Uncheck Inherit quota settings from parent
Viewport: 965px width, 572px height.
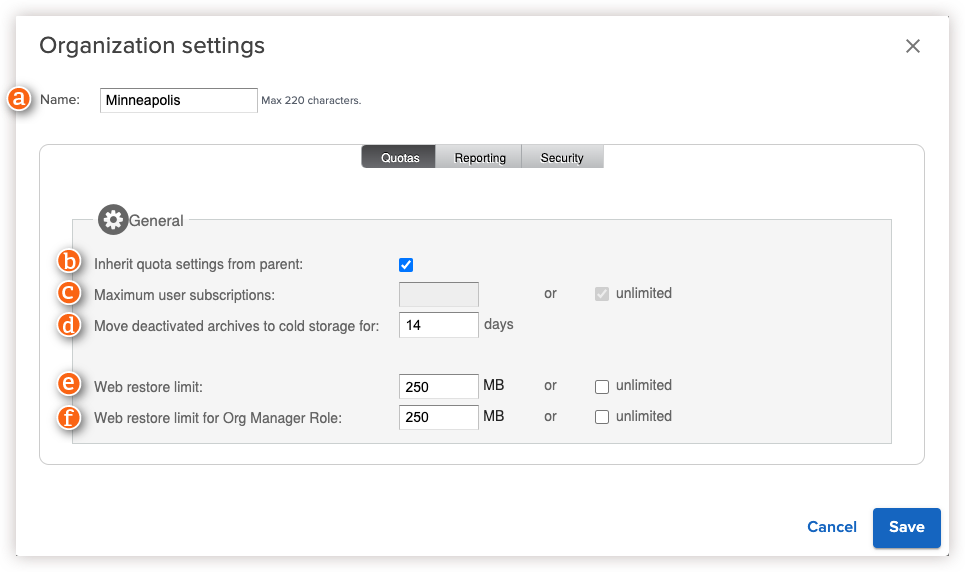point(406,265)
